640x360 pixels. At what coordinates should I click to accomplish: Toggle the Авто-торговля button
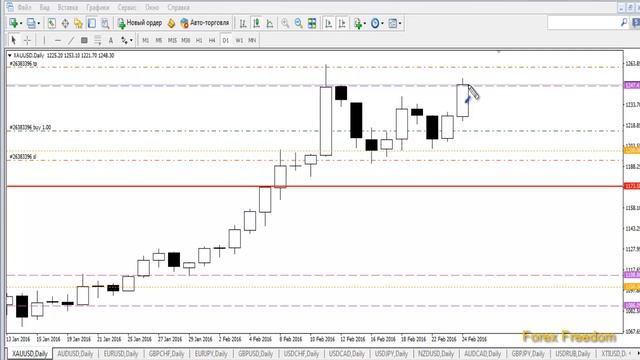pos(205,23)
